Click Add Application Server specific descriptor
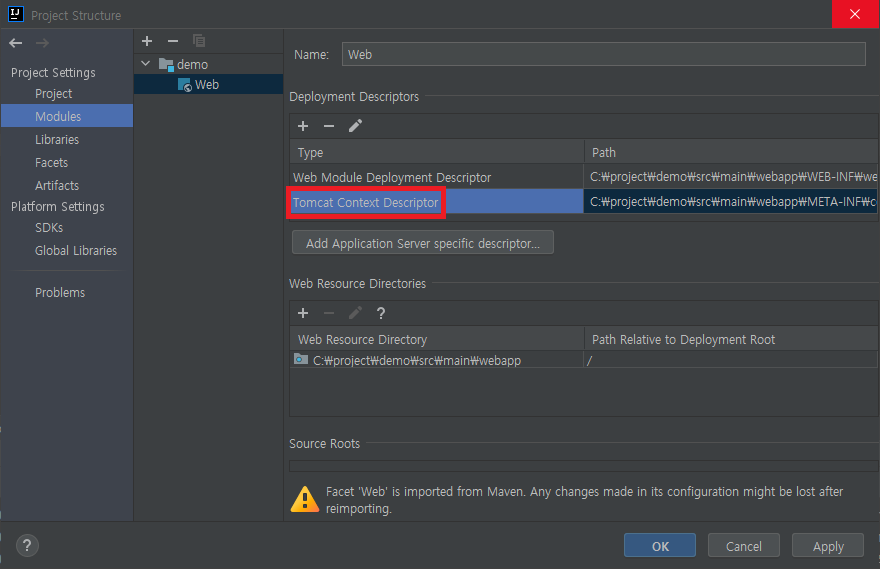This screenshot has height=569, width=880. (x=423, y=243)
